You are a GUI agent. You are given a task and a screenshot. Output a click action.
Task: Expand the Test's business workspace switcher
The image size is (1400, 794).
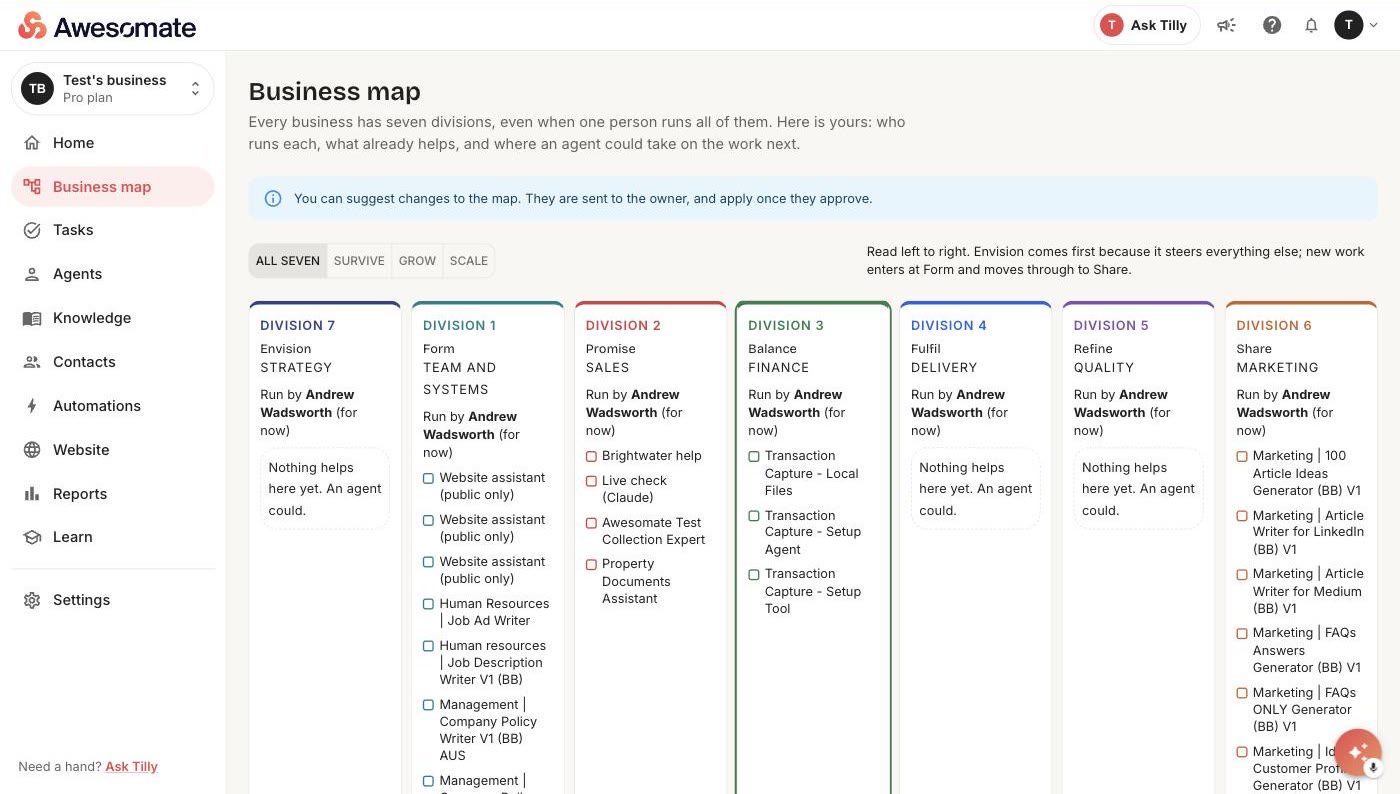pos(113,89)
